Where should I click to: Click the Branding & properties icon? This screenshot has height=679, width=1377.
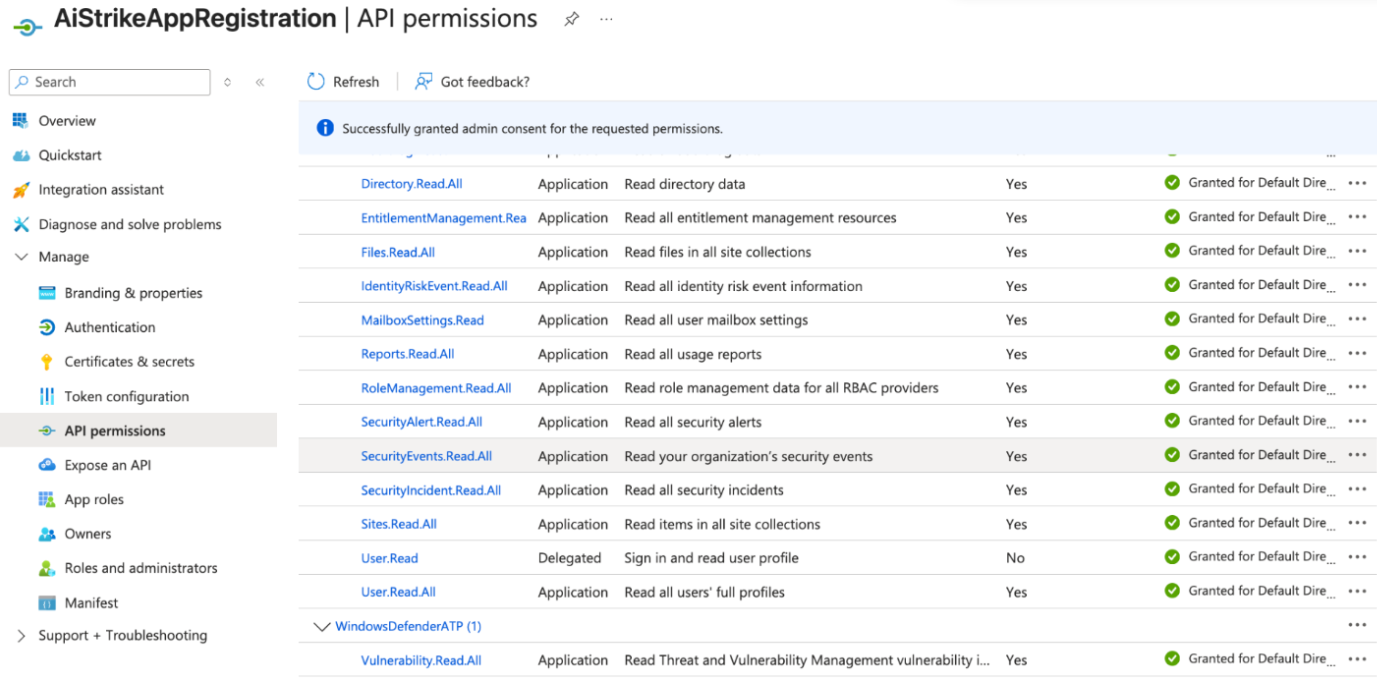(x=46, y=293)
